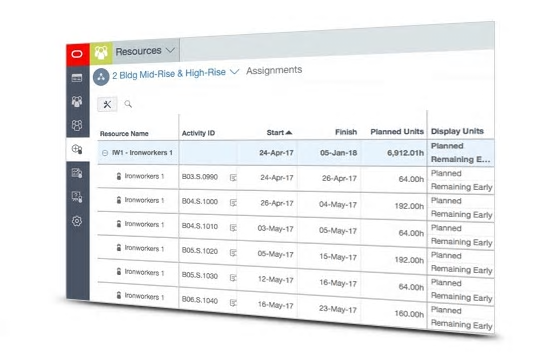Click the card icon in the sidebar
Image resolution: width=560 pixels, height=360 pixels.
tap(77, 78)
